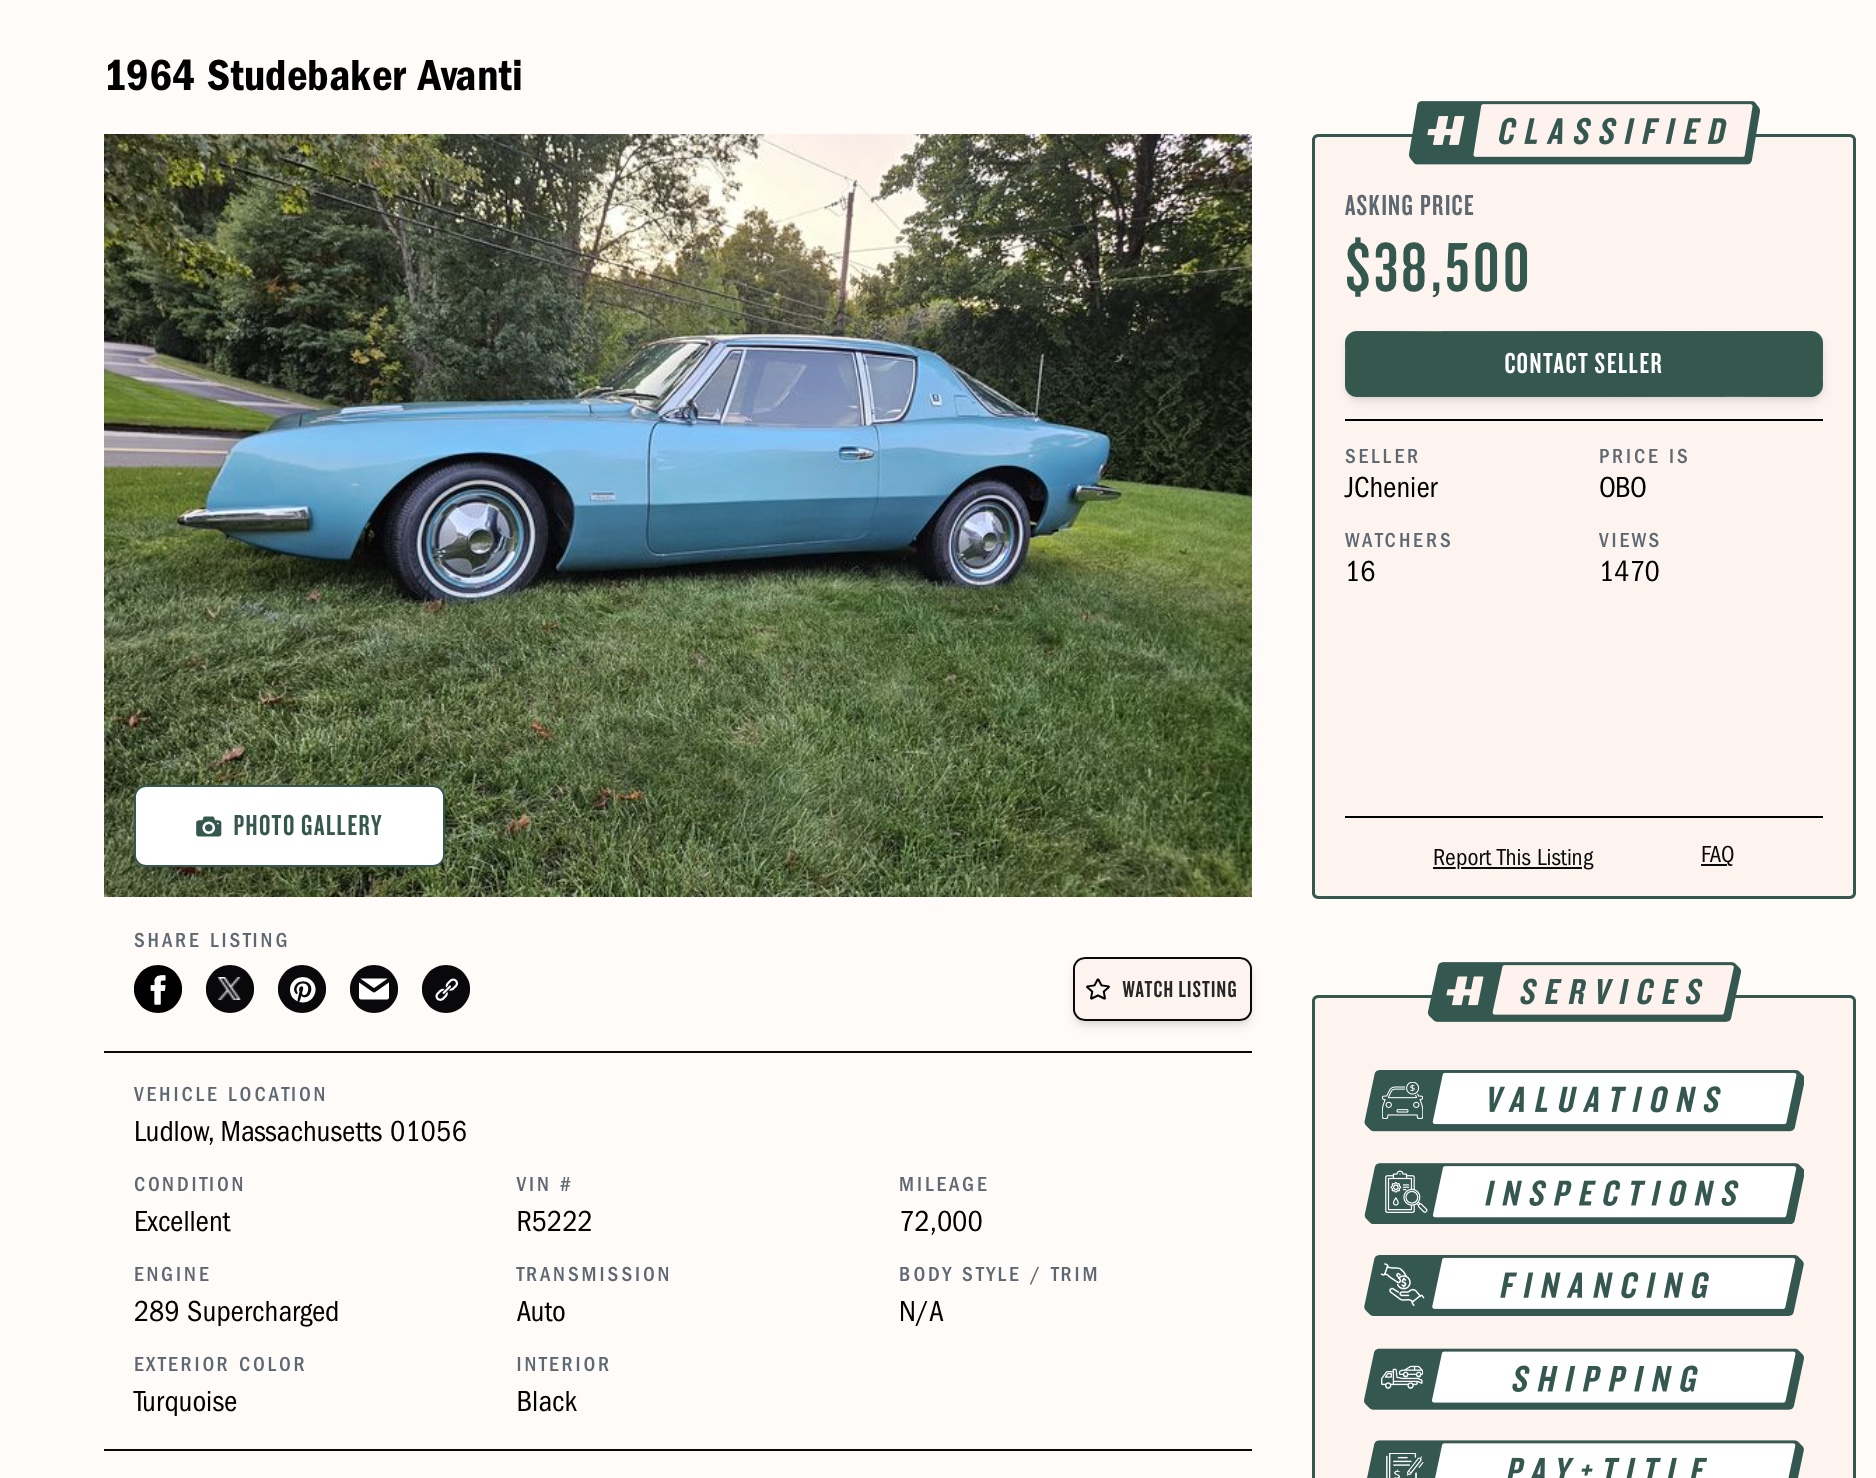Share the listing on Facebook

[x=158, y=989]
